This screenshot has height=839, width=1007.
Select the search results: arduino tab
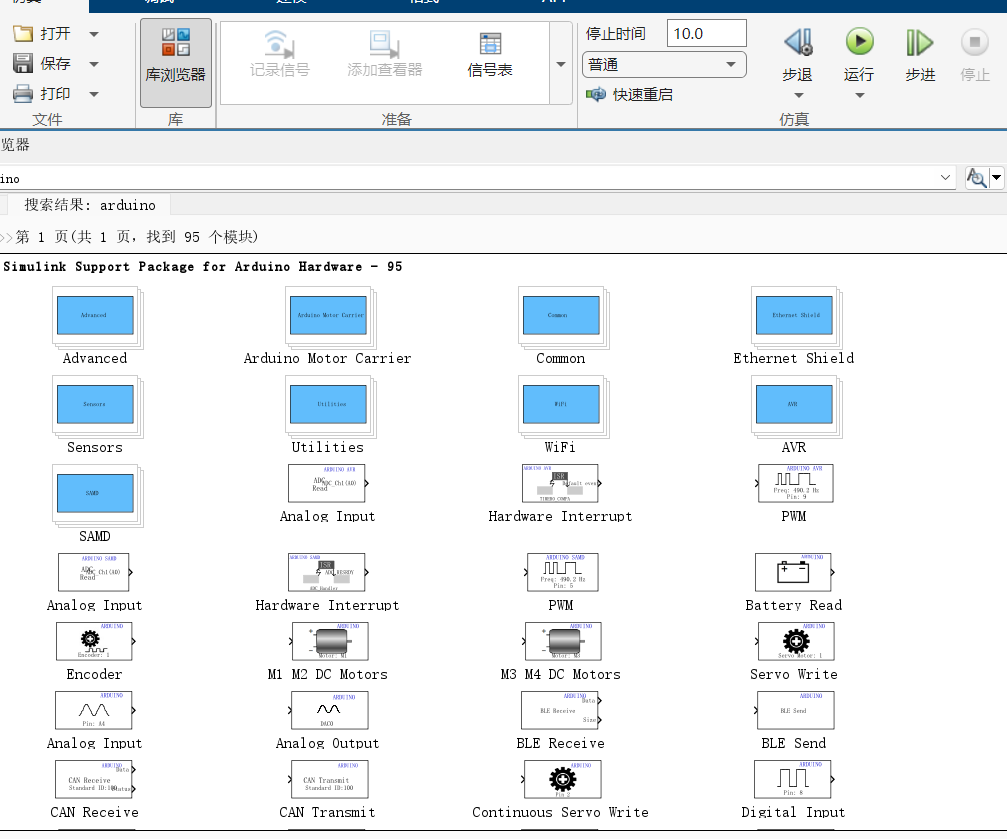tap(89, 205)
